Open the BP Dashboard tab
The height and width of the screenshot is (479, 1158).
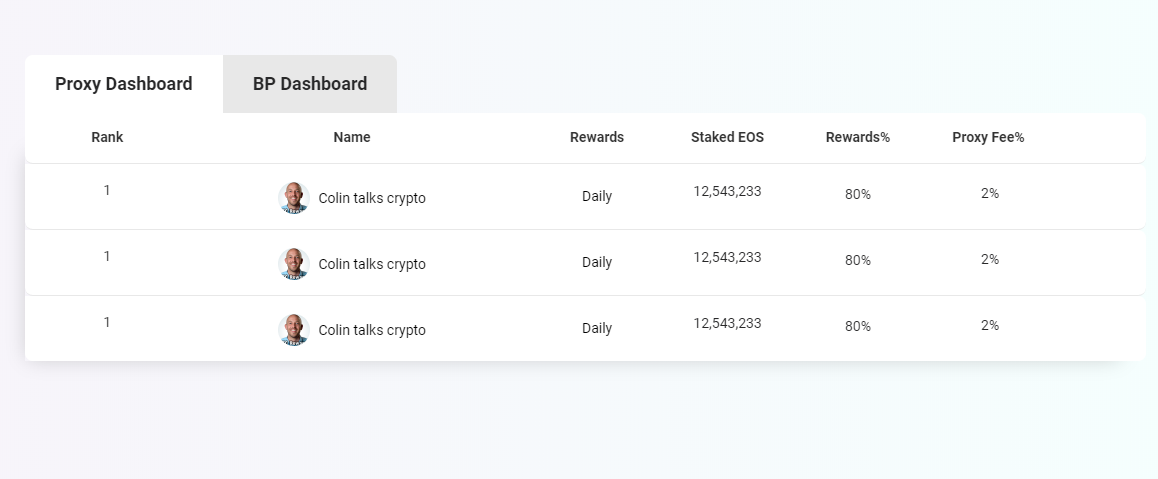tap(310, 84)
